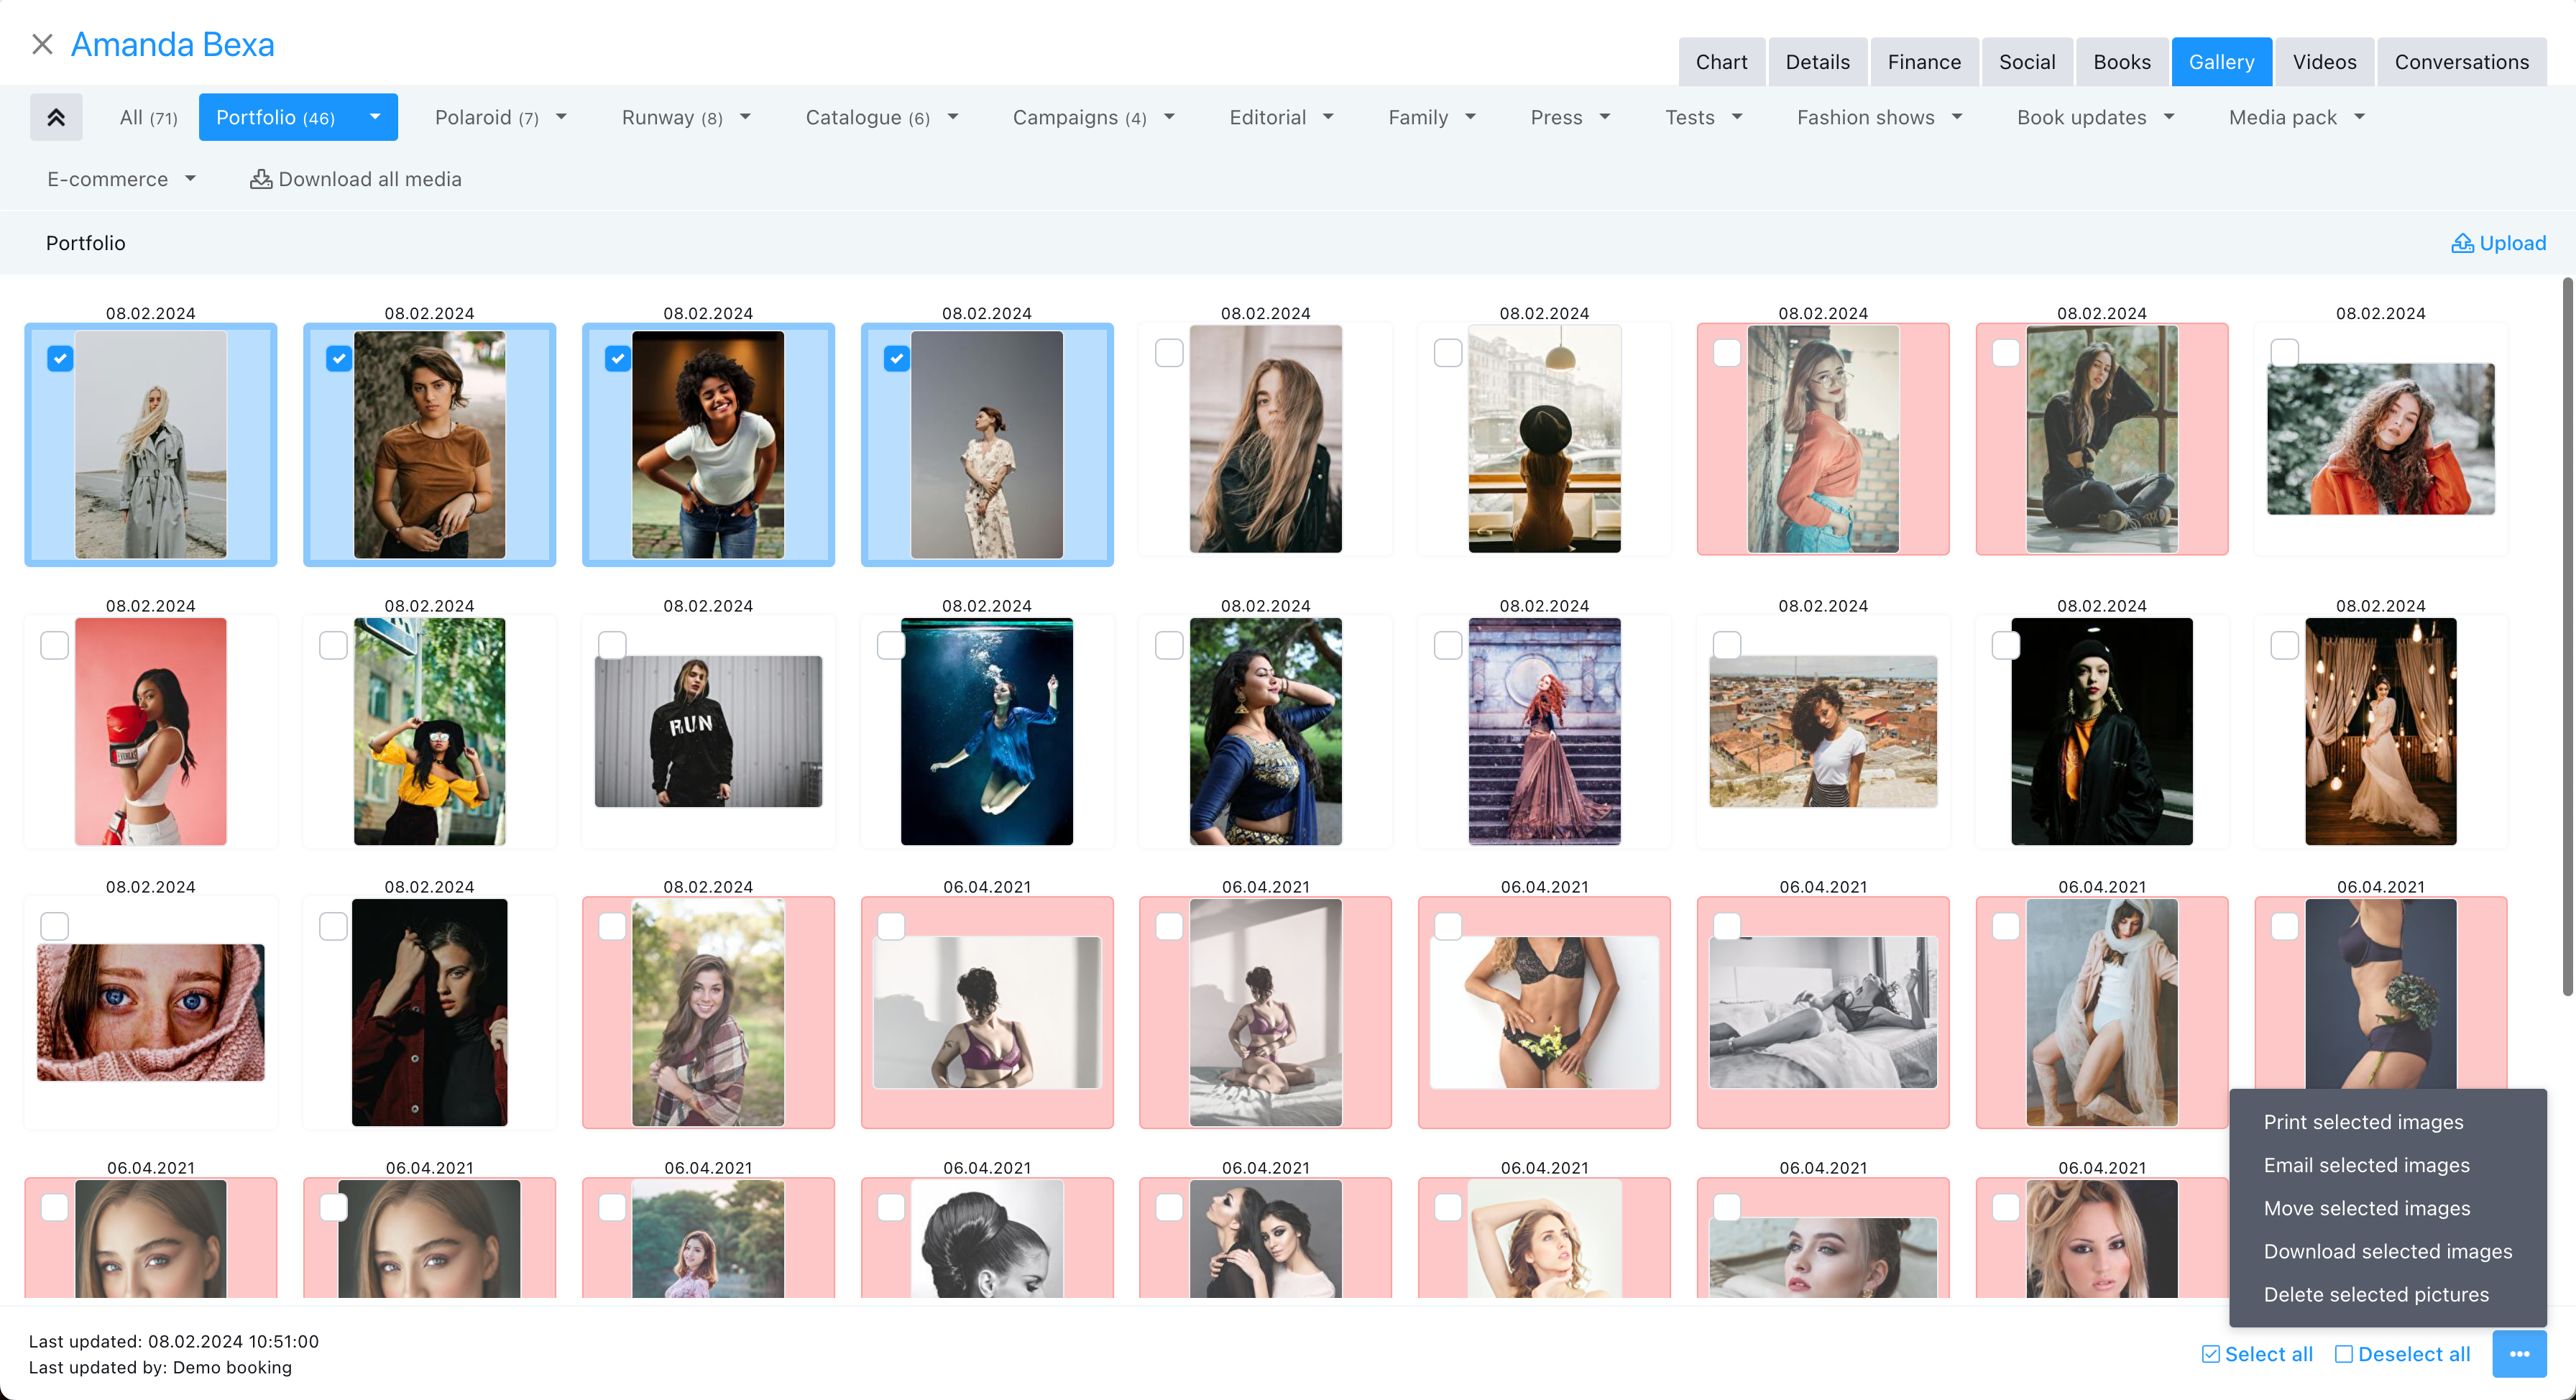2576x1400 pixels.
Task: Click Deselect all
Action: pyautogui.click(x=2402, y=1354)
